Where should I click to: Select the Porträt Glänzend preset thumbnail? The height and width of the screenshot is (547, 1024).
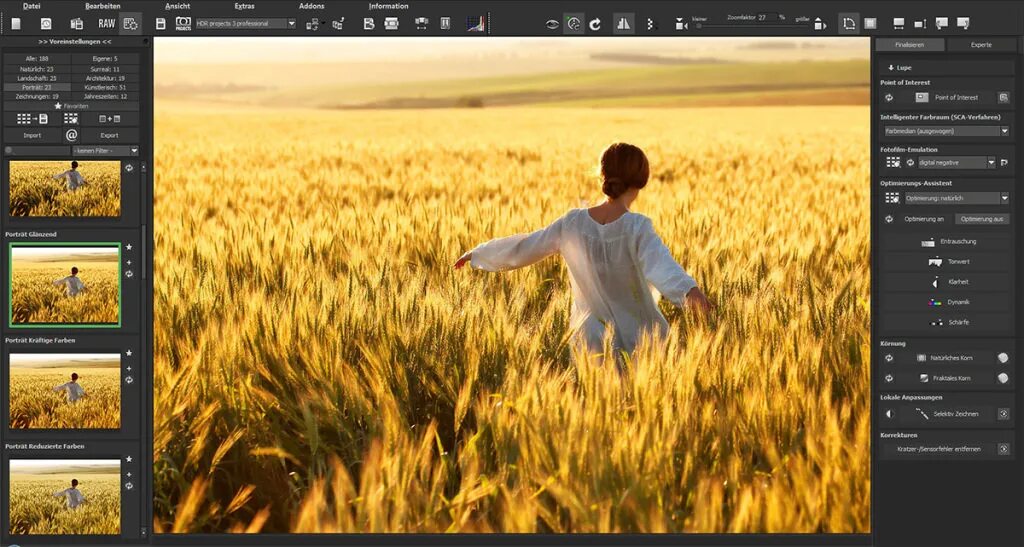coord(65,285)
